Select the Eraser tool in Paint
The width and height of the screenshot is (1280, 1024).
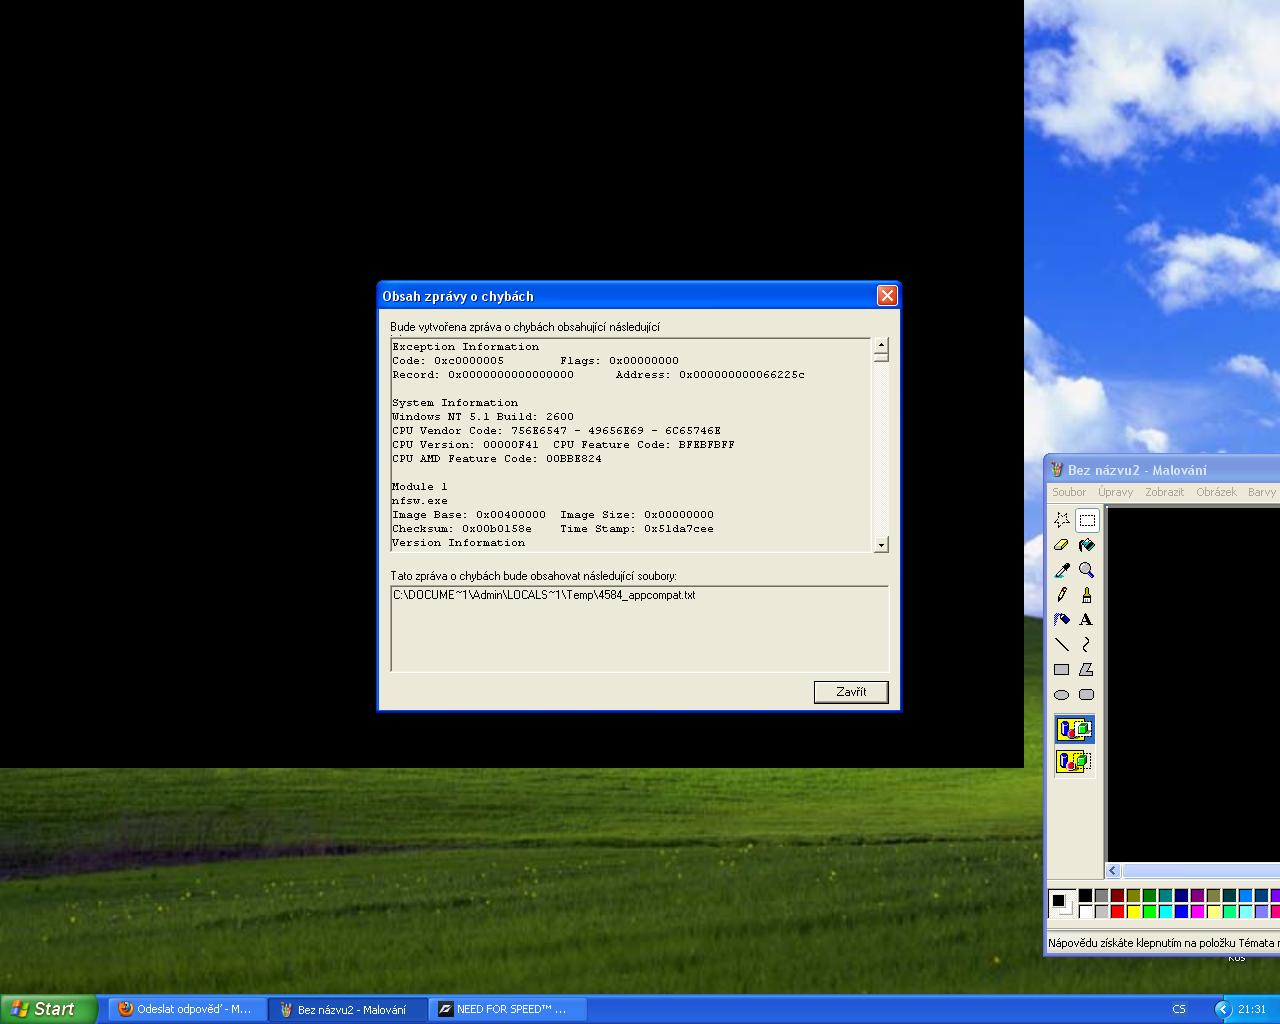tap(1062, 545)
